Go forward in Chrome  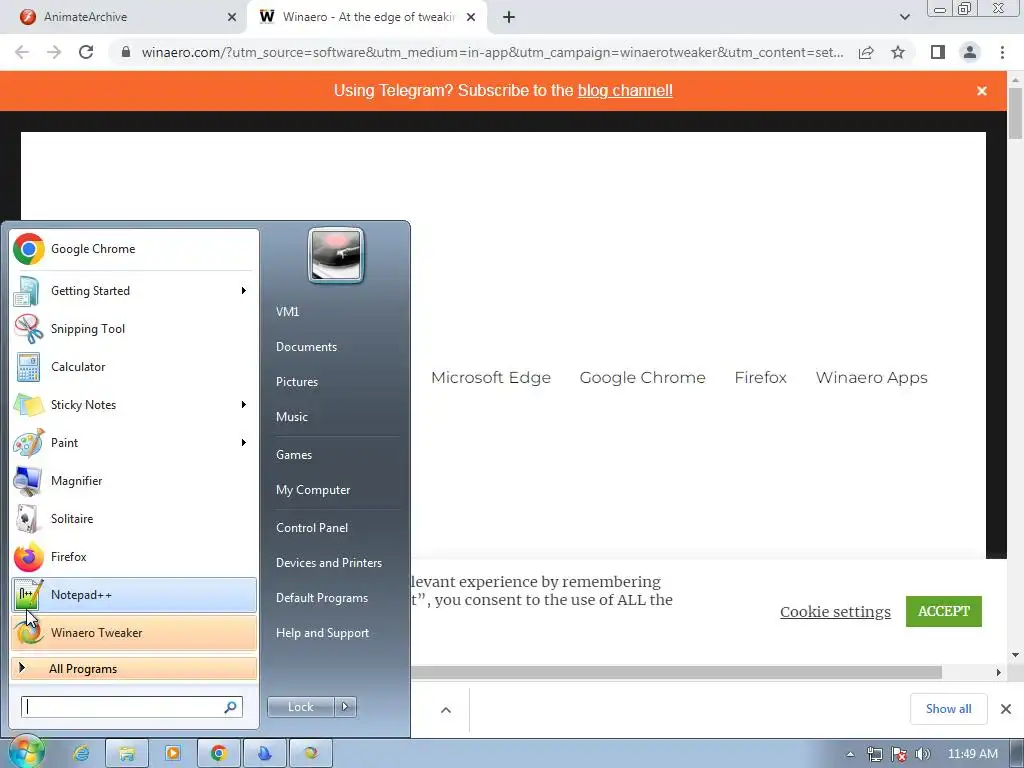[54, 52]
